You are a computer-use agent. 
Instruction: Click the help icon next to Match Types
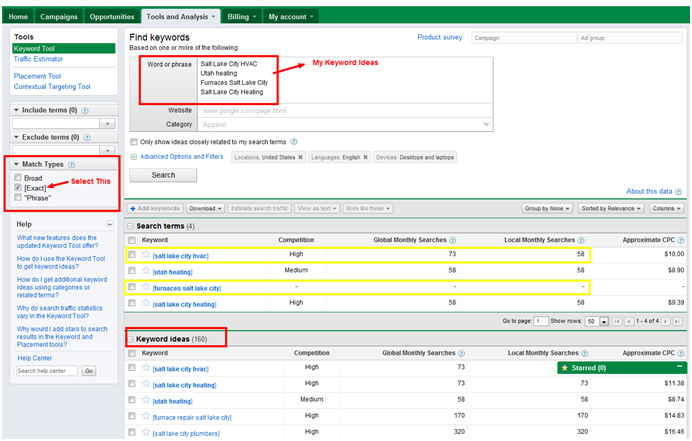click(72, 164)
